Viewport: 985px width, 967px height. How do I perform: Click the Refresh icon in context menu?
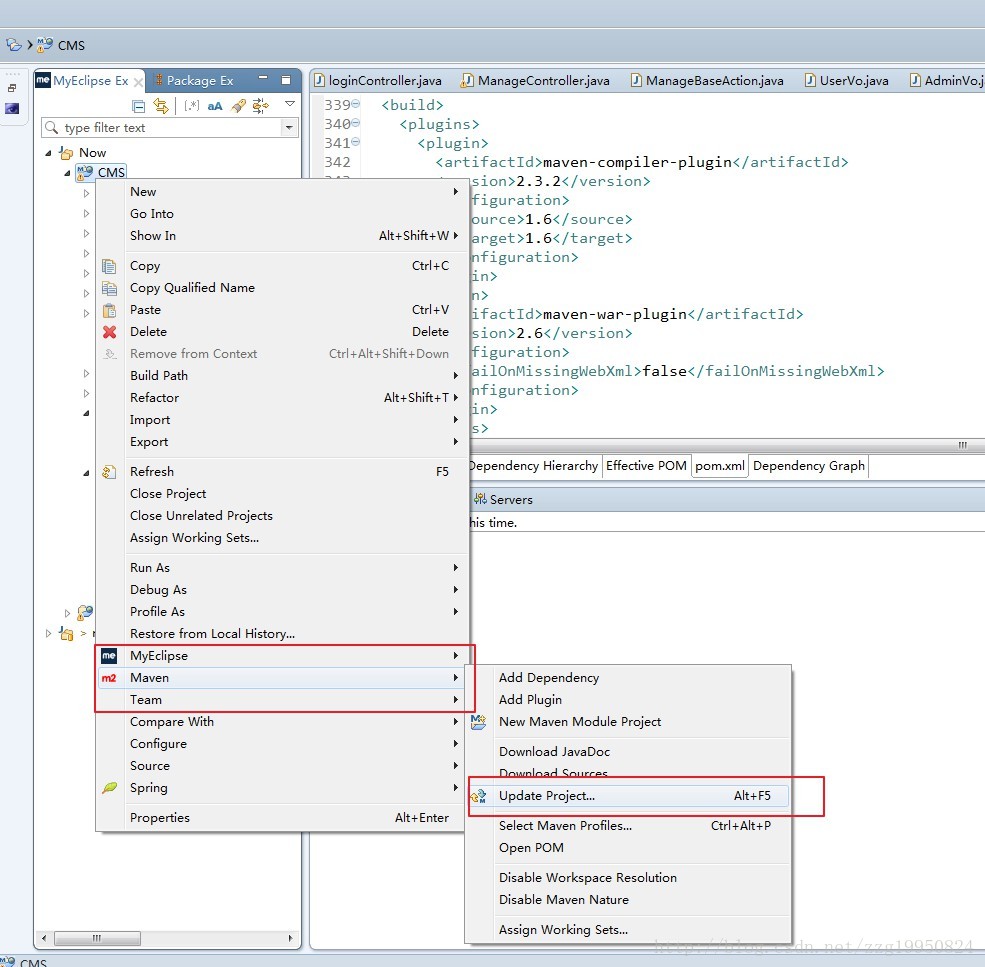pyautogui.click(x=109, y=472)
